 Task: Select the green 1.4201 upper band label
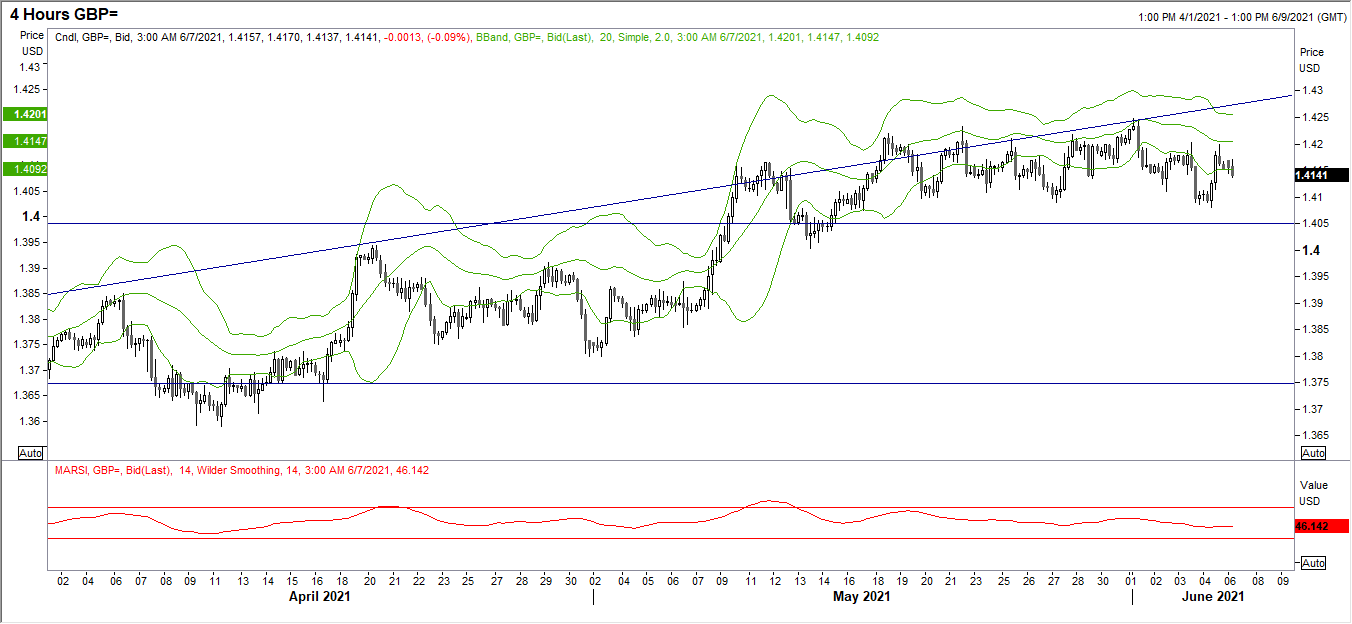tap(24, 114)
